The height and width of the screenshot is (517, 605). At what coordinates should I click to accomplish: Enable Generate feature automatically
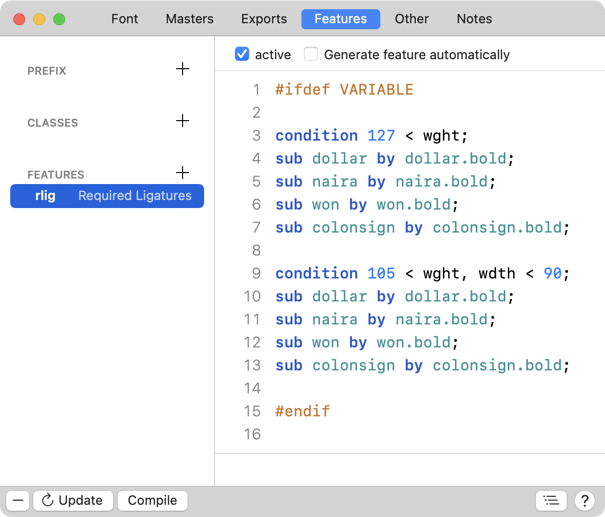click(x=311, y=54)
